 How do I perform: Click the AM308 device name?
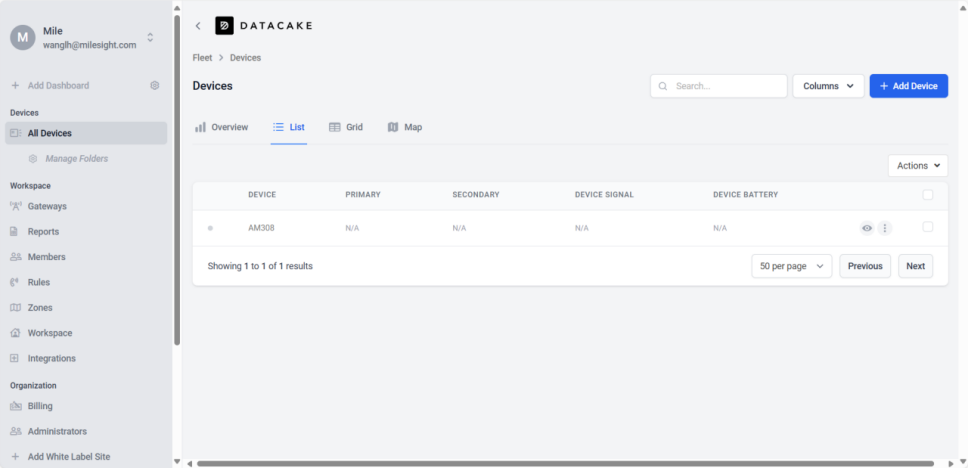261,228
